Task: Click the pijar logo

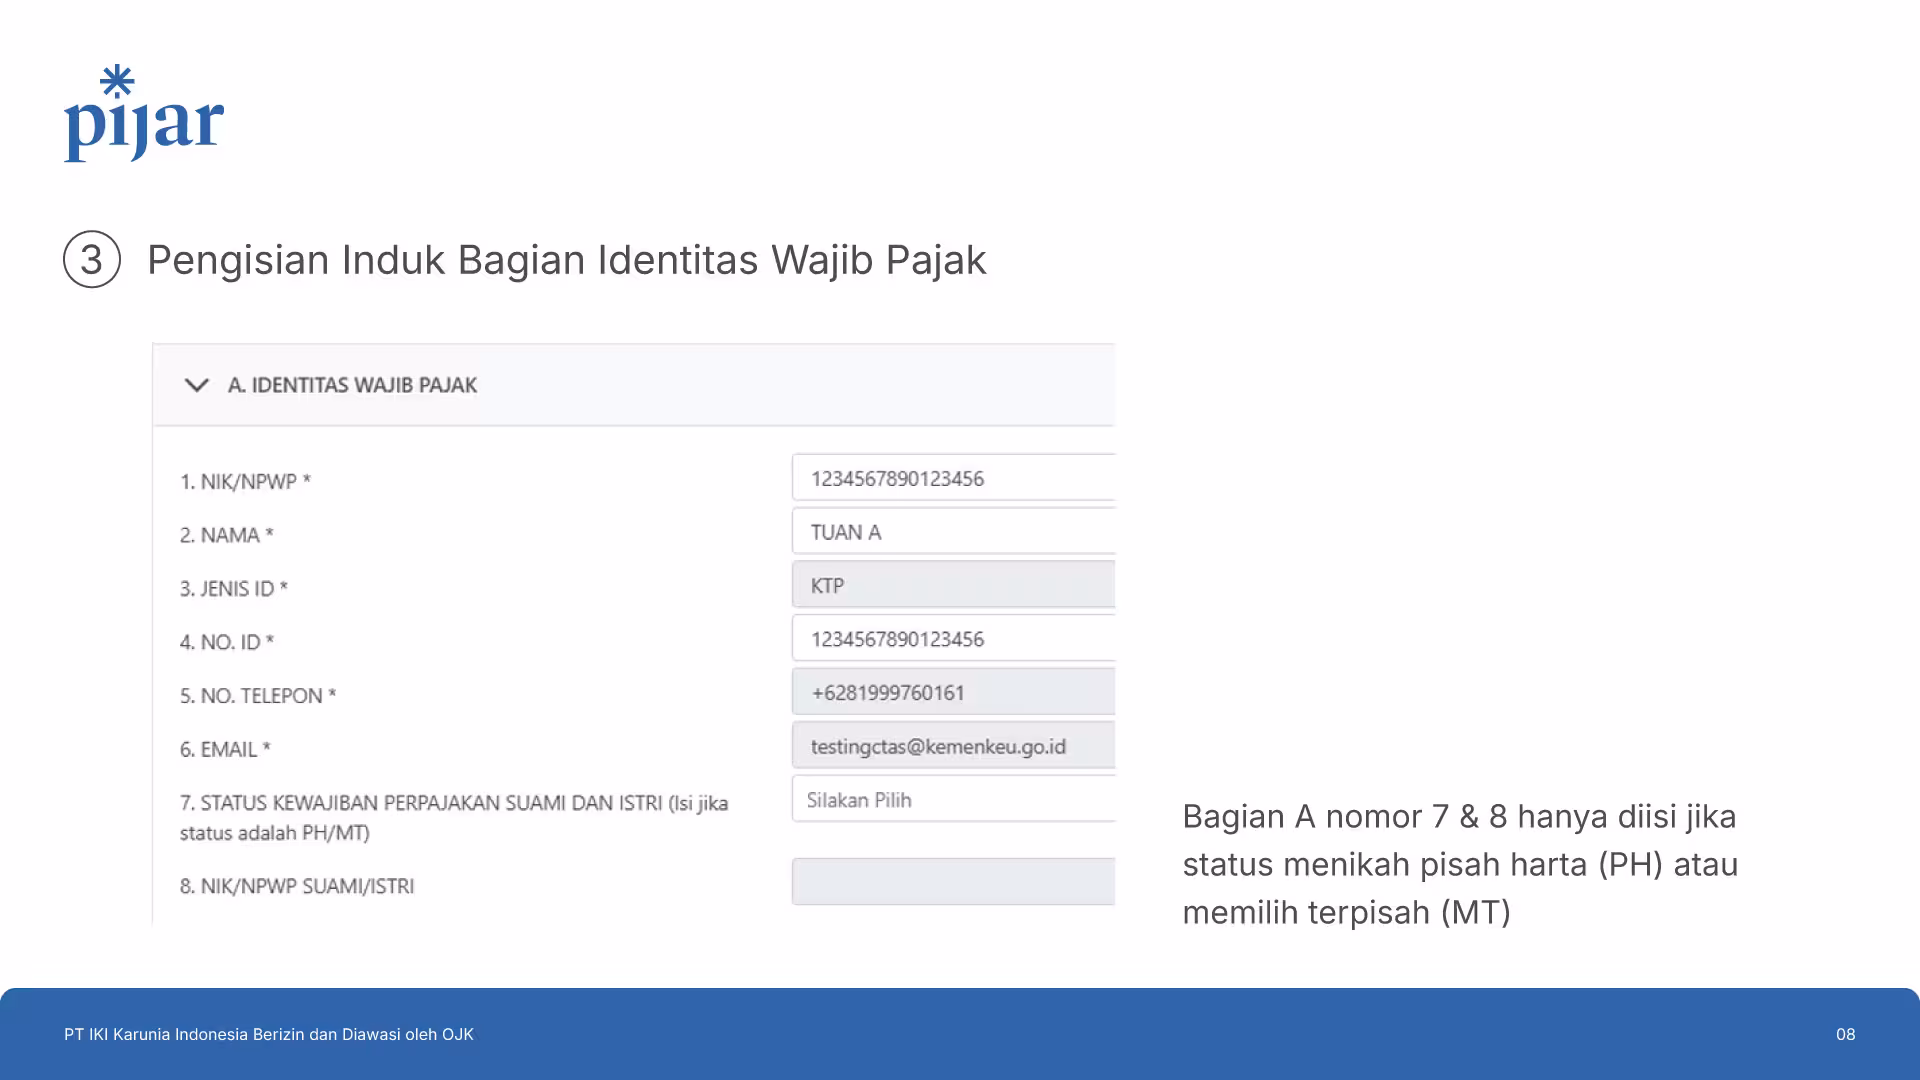Action: pyautogui.click(x=144, y=113)
